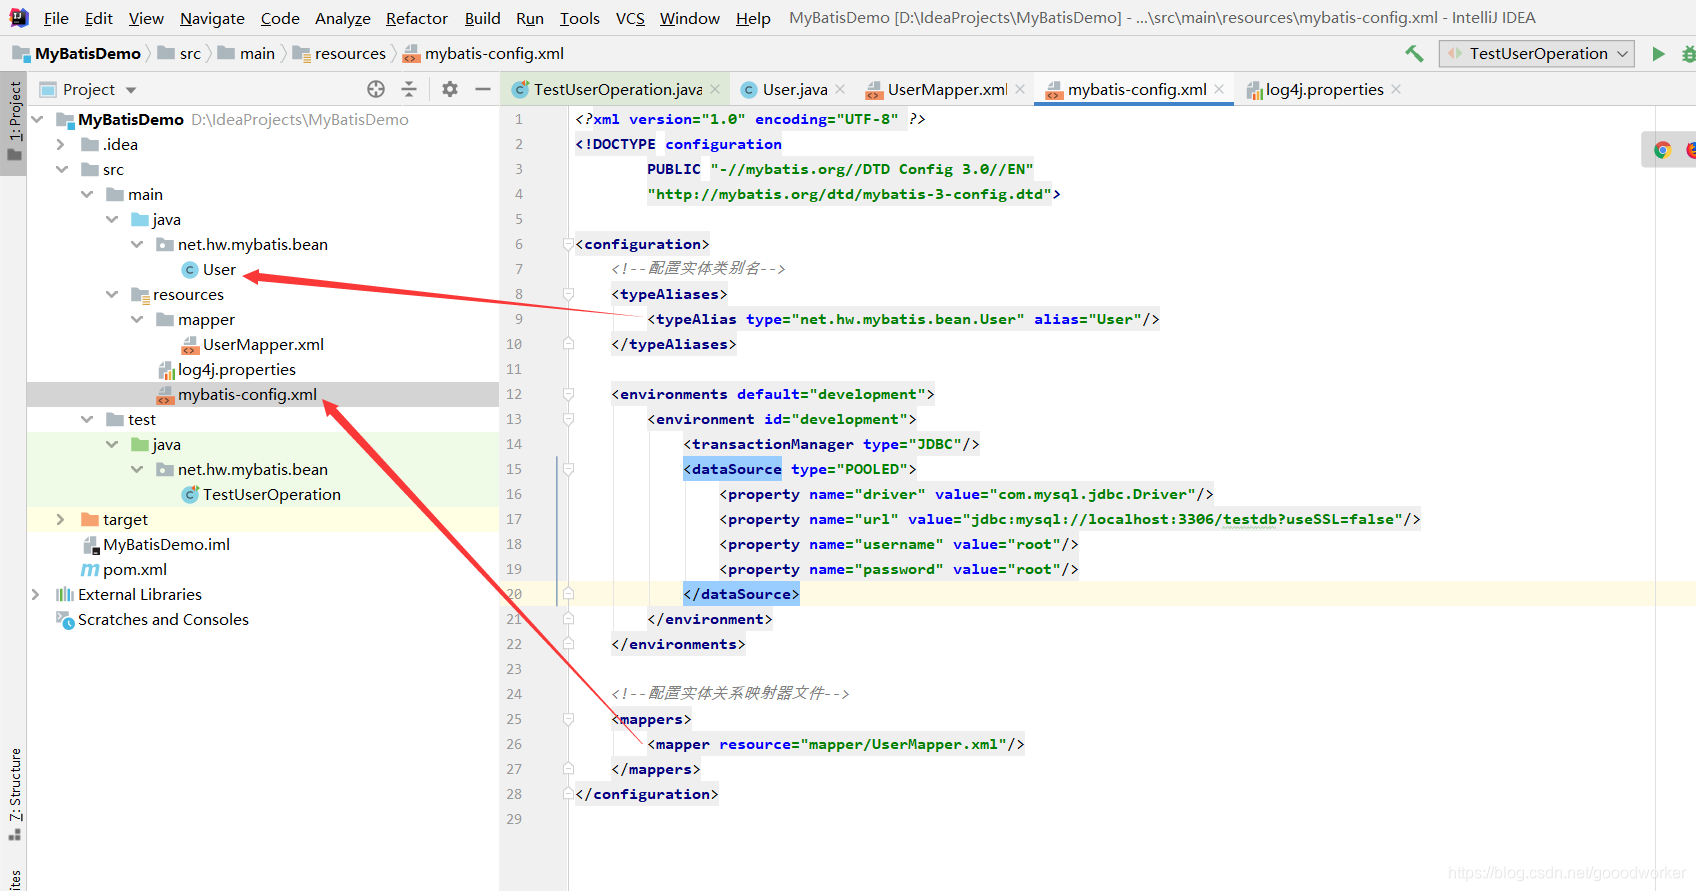Click the Build project hammer icon
This screenshot has width=1696, height=891.
(1414, 54)
